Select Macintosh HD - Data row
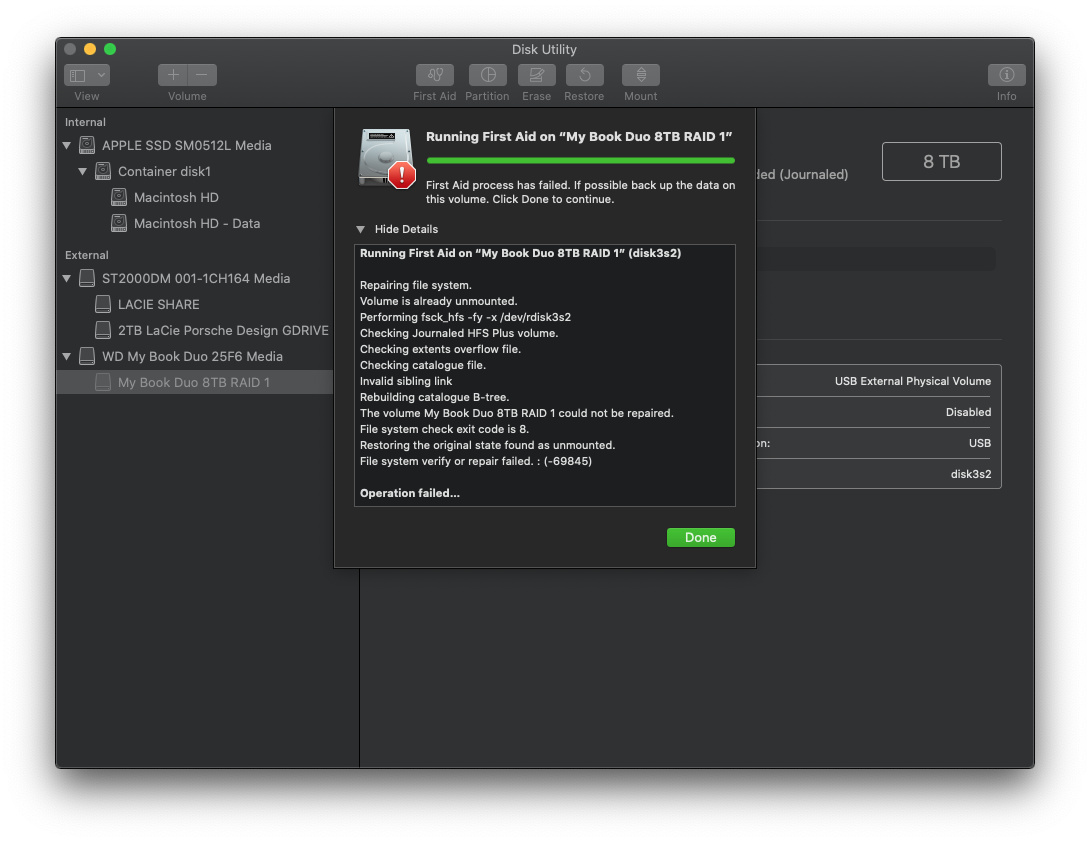Viewport: 1090px width, 842px height. tap(195, 223)
